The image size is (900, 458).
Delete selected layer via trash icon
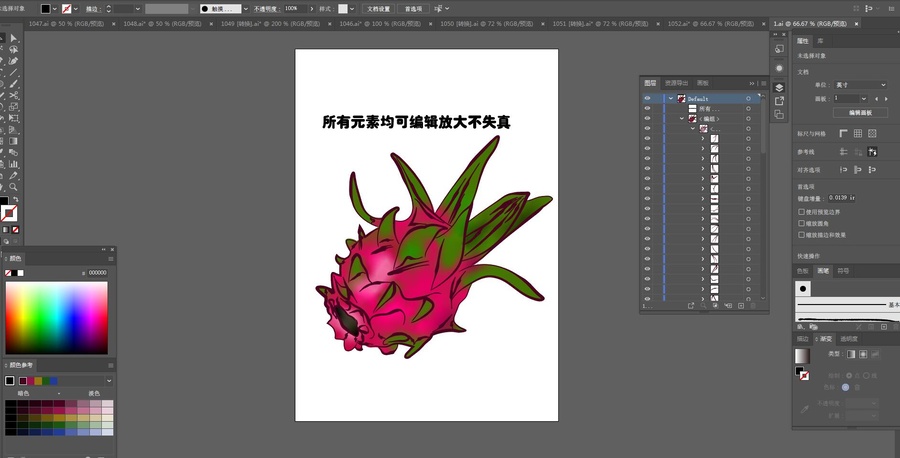tap(752, 306)
